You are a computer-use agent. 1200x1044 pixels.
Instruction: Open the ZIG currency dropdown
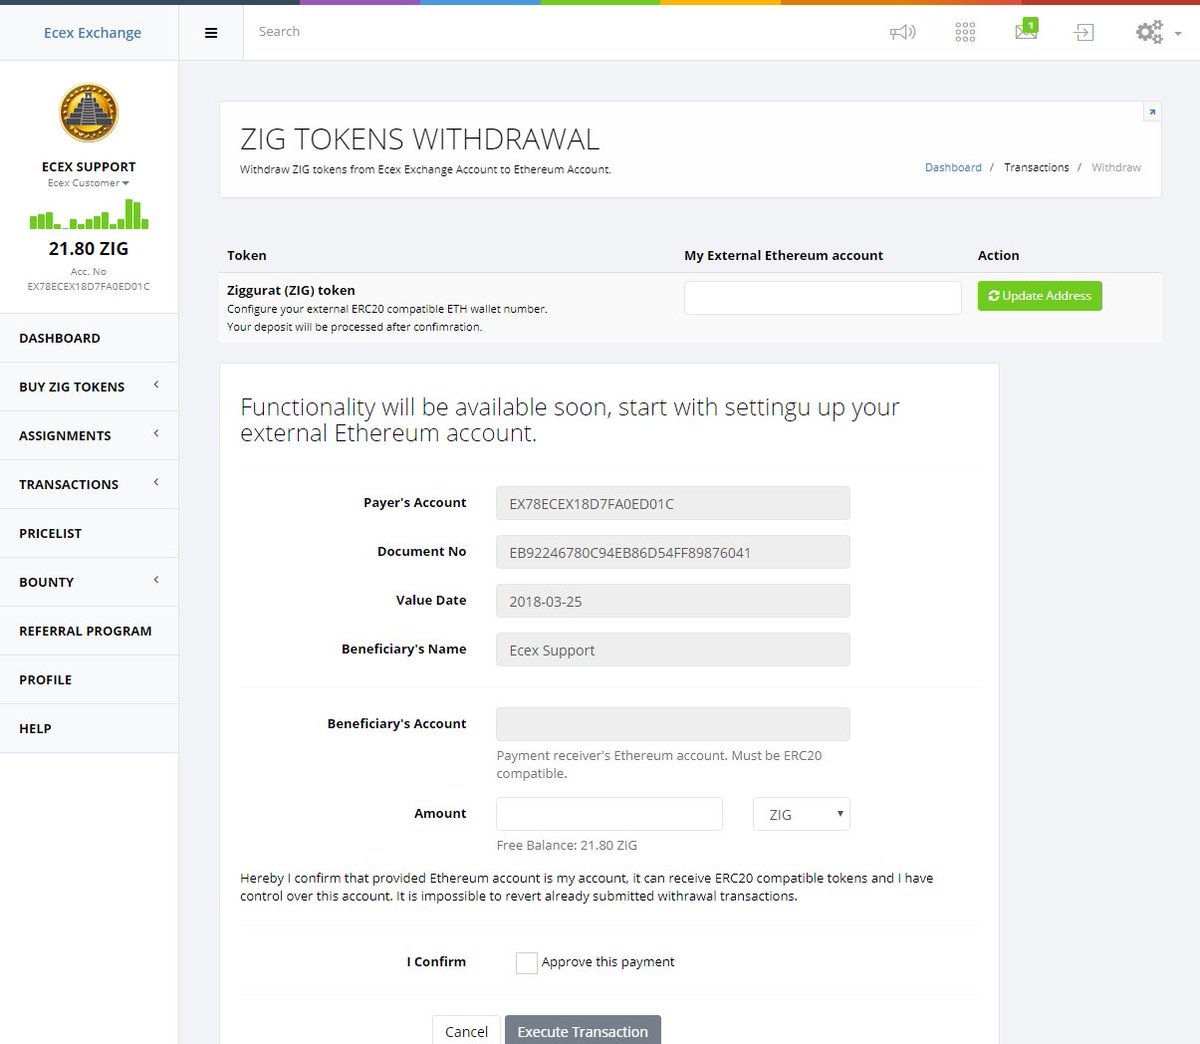click(801, 814)
